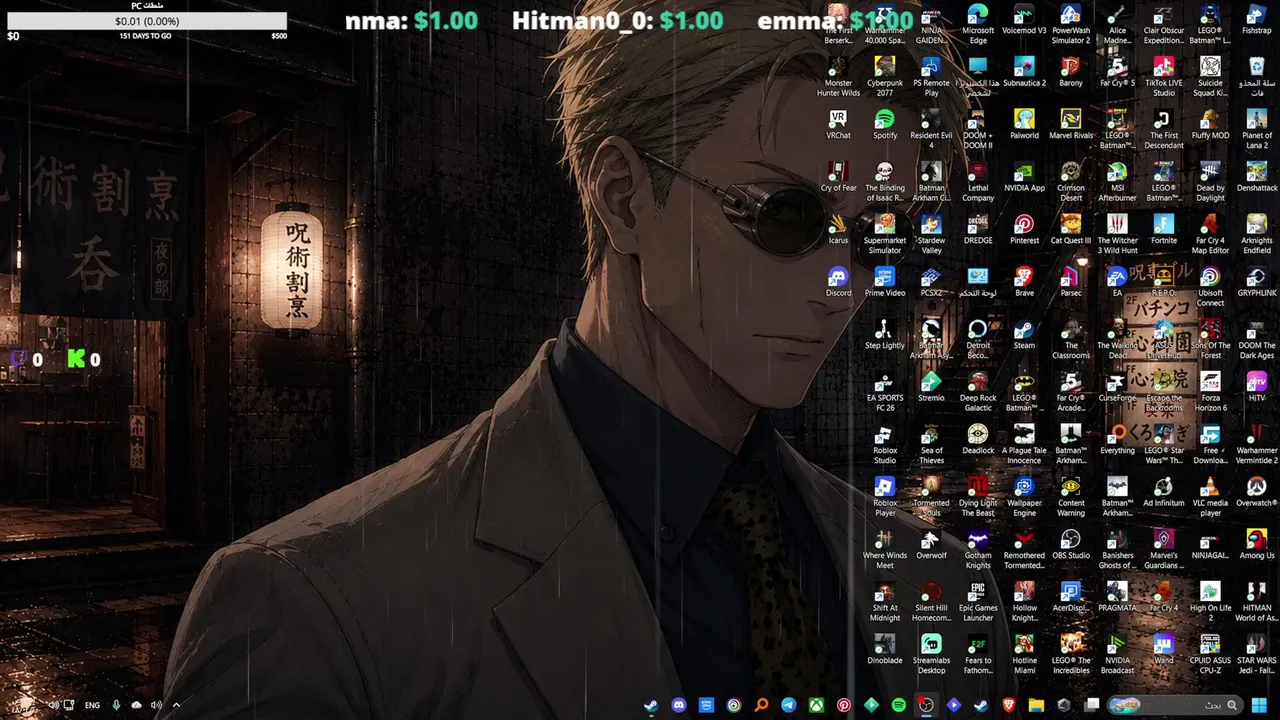Image resolution: width=1280 pixels, height=720 pixels.
Task: Open Discord from the taskbar
Action: 679,705
